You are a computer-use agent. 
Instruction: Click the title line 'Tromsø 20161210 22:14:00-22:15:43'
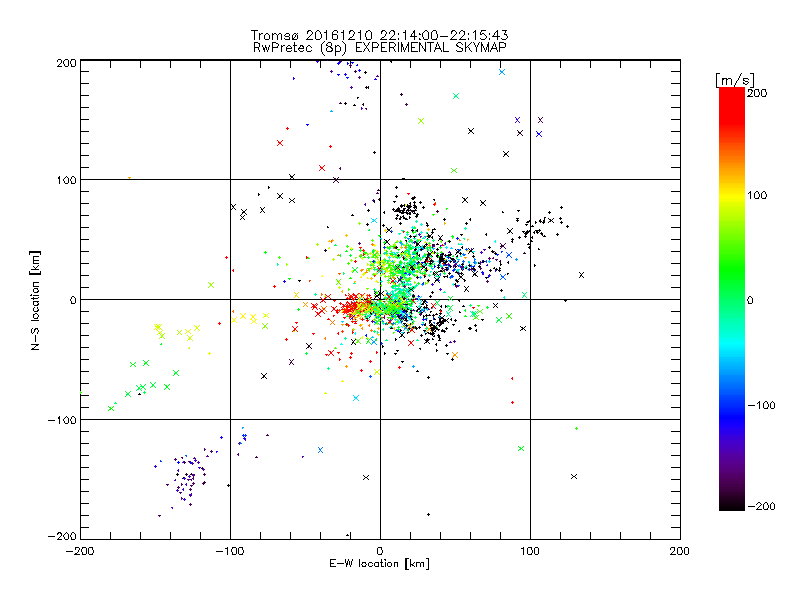(x=379, y=35)
